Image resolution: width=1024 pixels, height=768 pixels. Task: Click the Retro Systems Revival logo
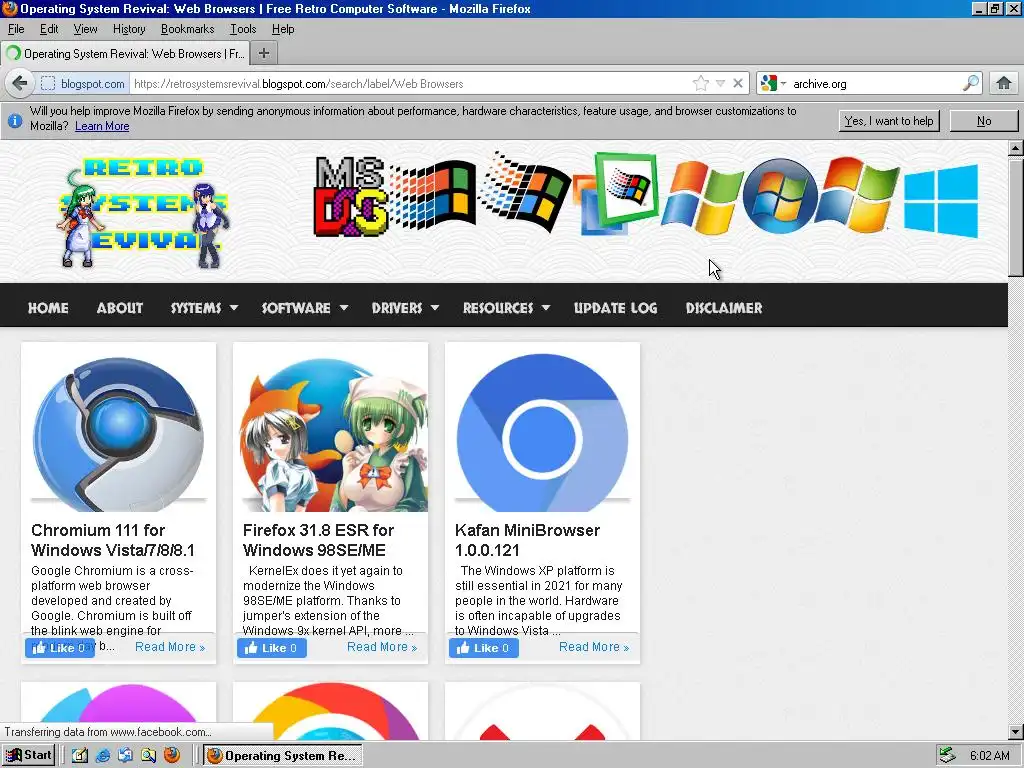144,213
